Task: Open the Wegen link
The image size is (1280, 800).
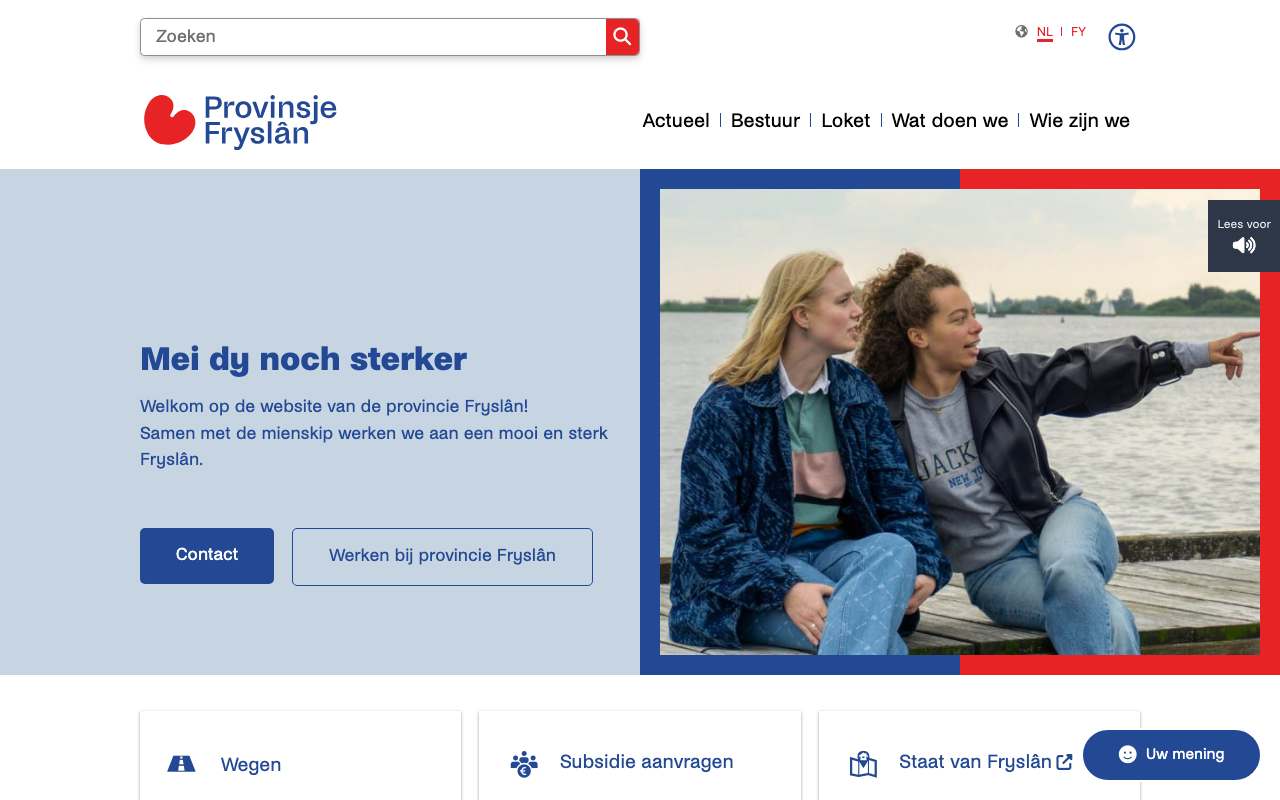Action: click(x=251, y=765)
